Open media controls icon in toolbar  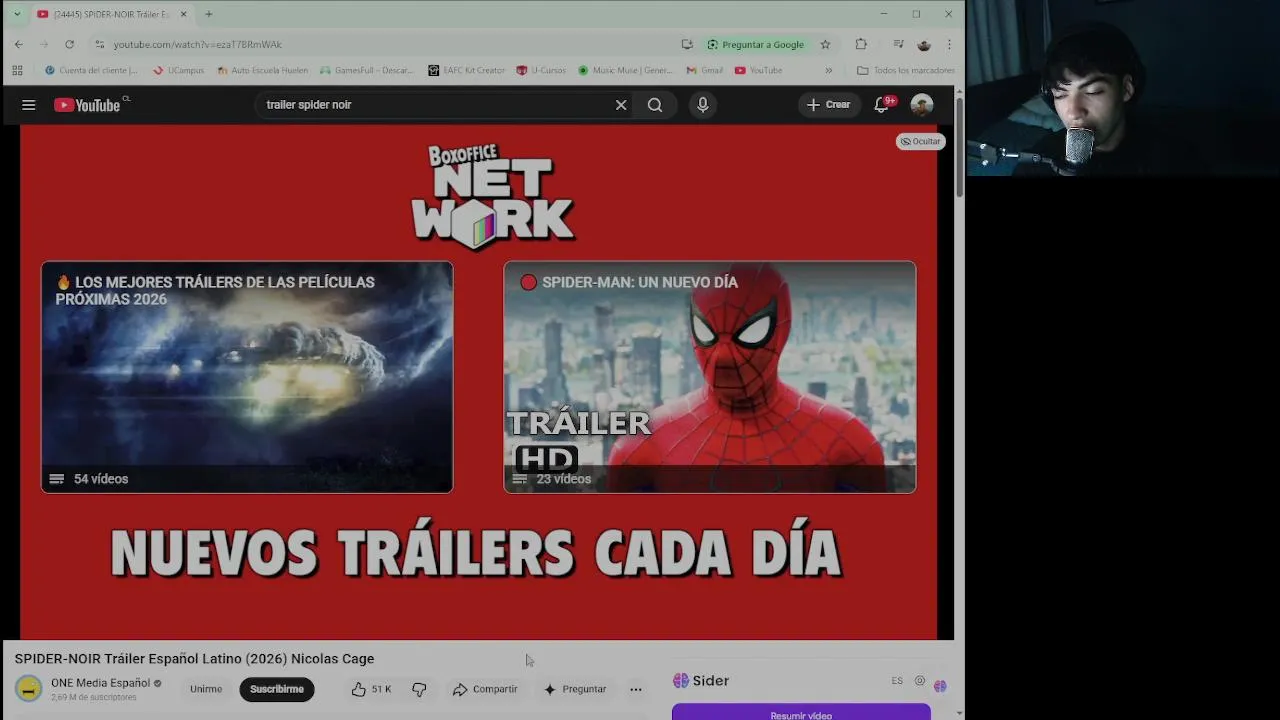[x=898, y=44]
